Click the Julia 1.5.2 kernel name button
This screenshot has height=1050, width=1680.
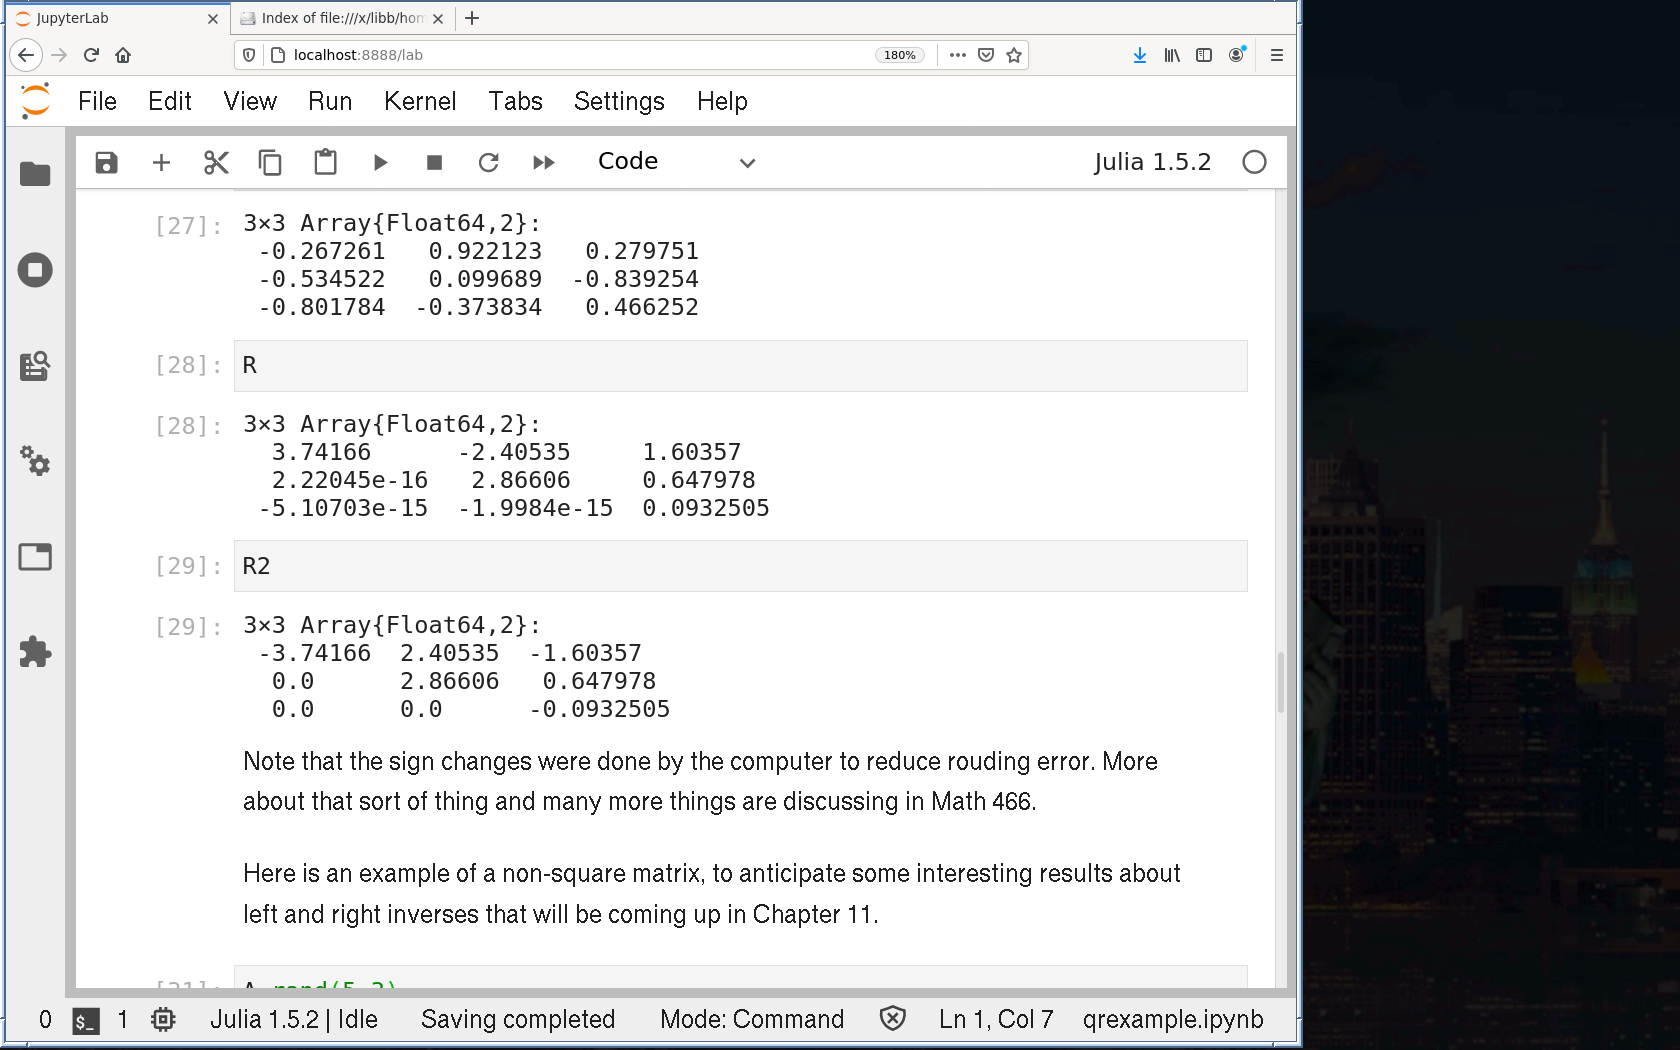click(1151, 162)
